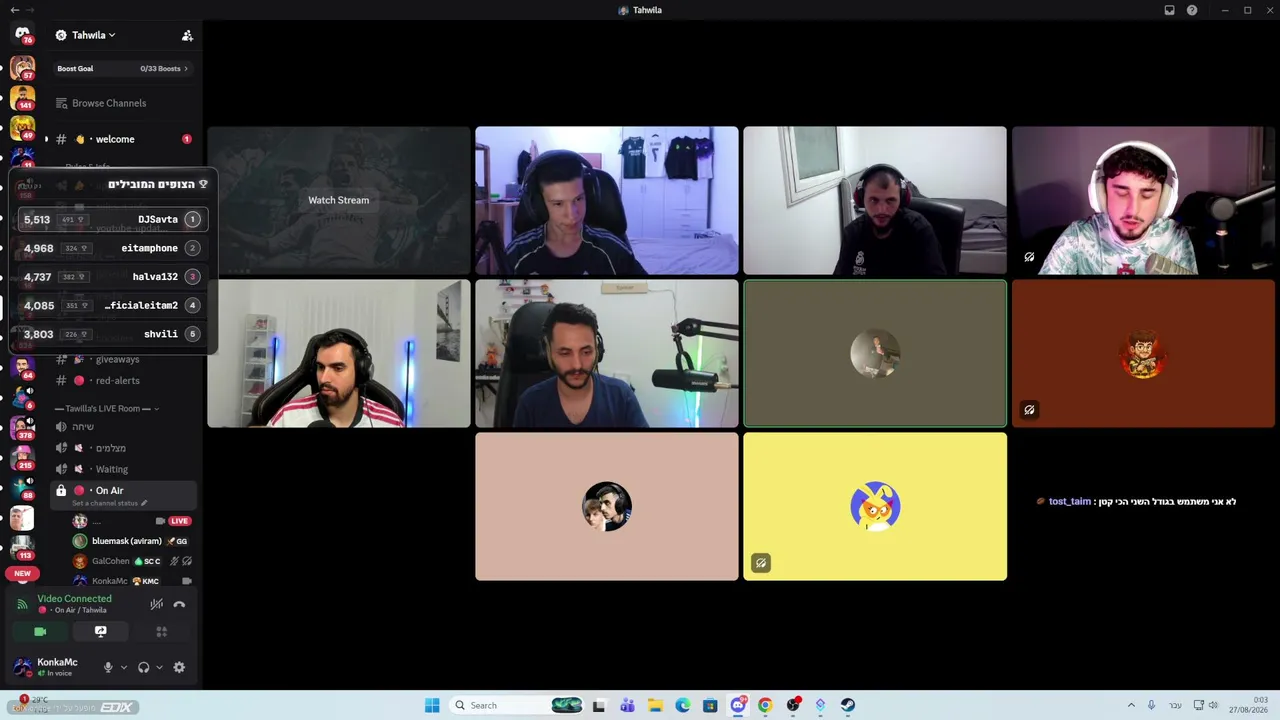This screenshot has width=1280, height=720.
Task: Click the taskbar Search box
Action: [515, 705]
